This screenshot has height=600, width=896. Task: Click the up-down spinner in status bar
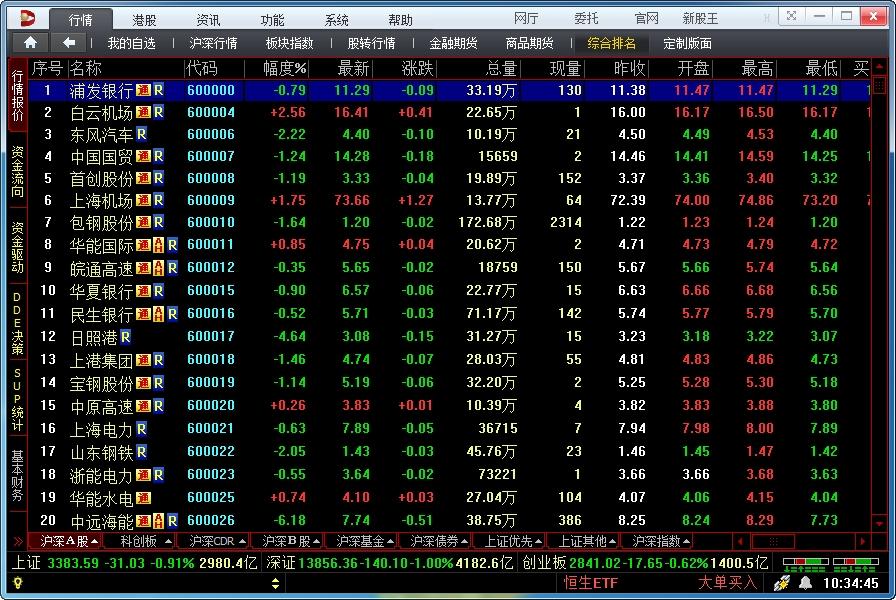(275, 583)
